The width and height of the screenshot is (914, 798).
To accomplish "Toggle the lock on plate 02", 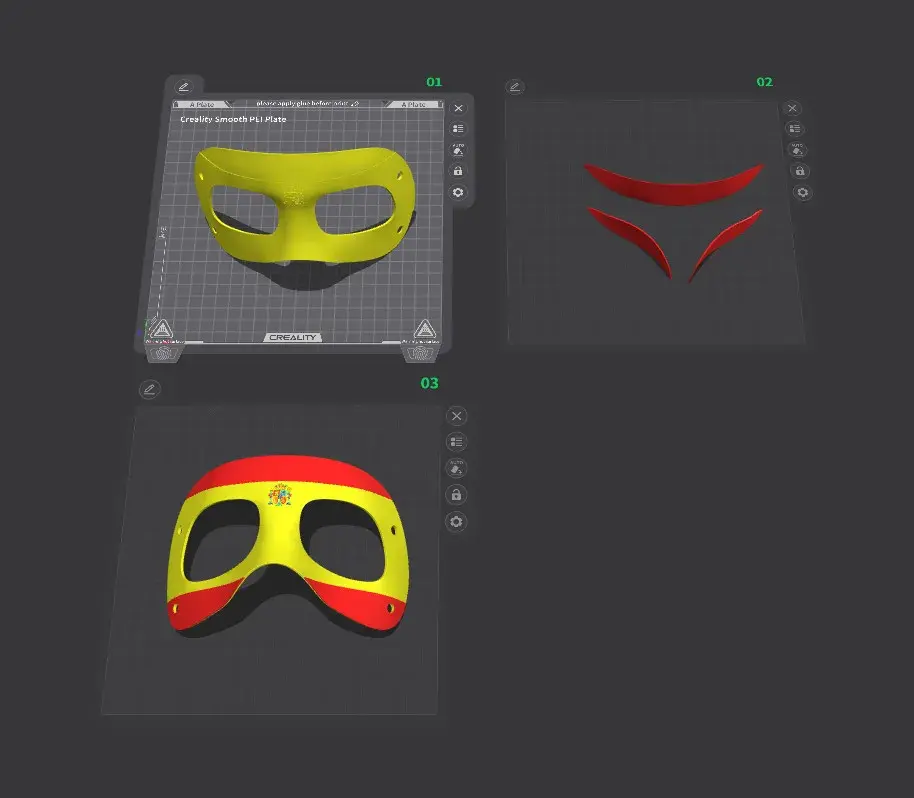I will (801, 171).
